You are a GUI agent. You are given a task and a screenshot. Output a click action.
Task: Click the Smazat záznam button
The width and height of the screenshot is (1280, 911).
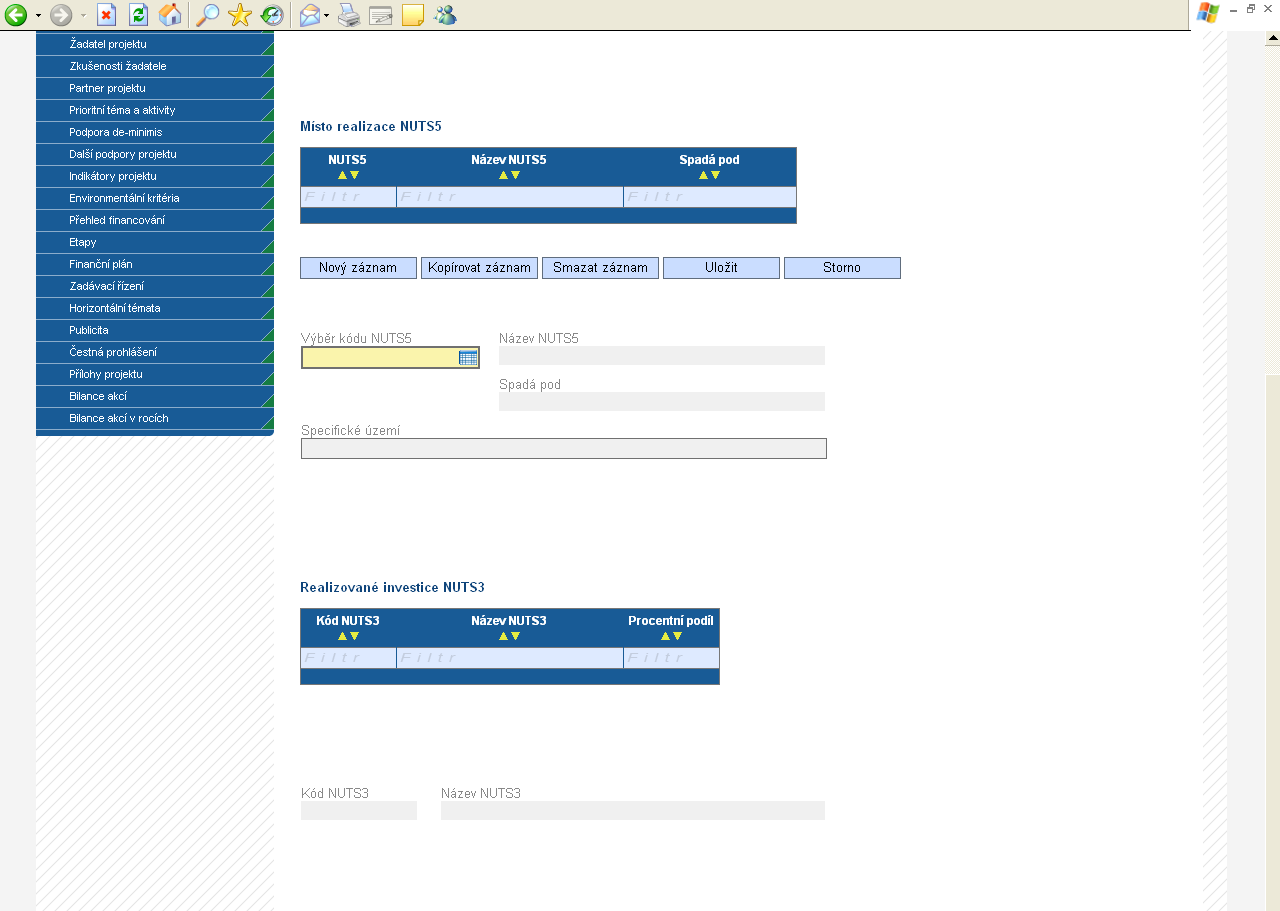tap(600, 268)
